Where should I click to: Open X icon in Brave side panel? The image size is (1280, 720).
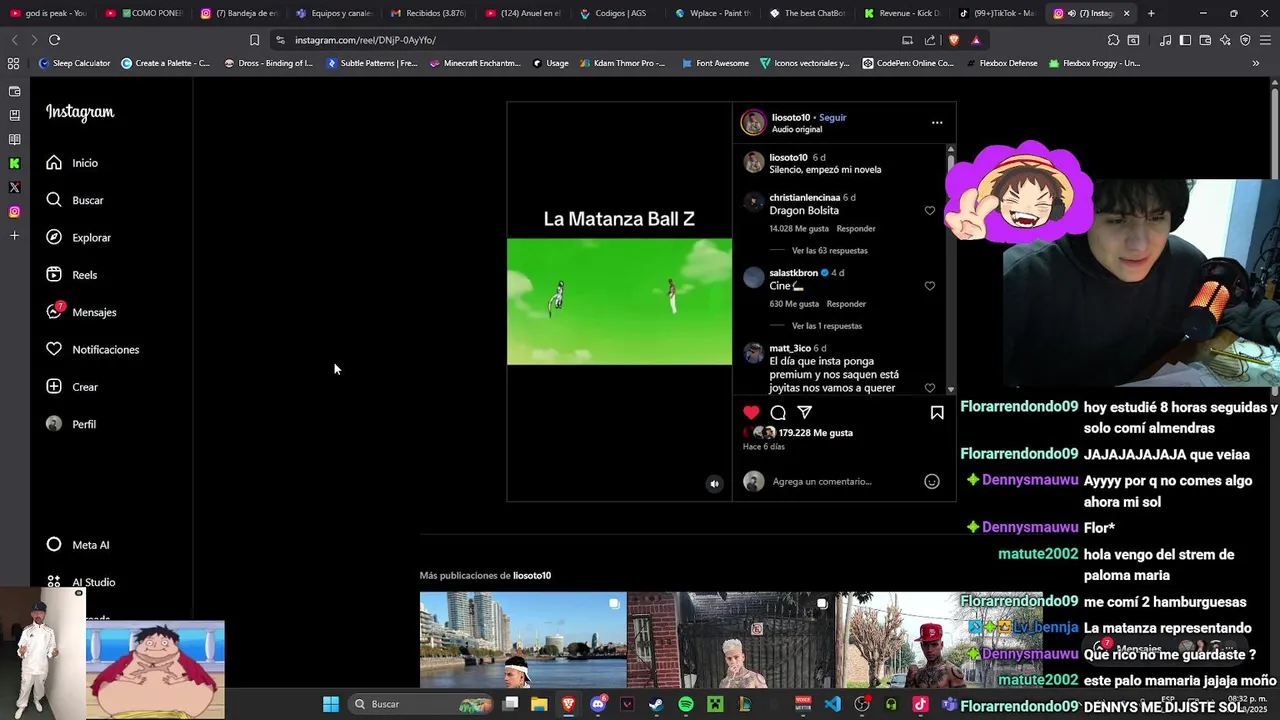click(14, 187)
